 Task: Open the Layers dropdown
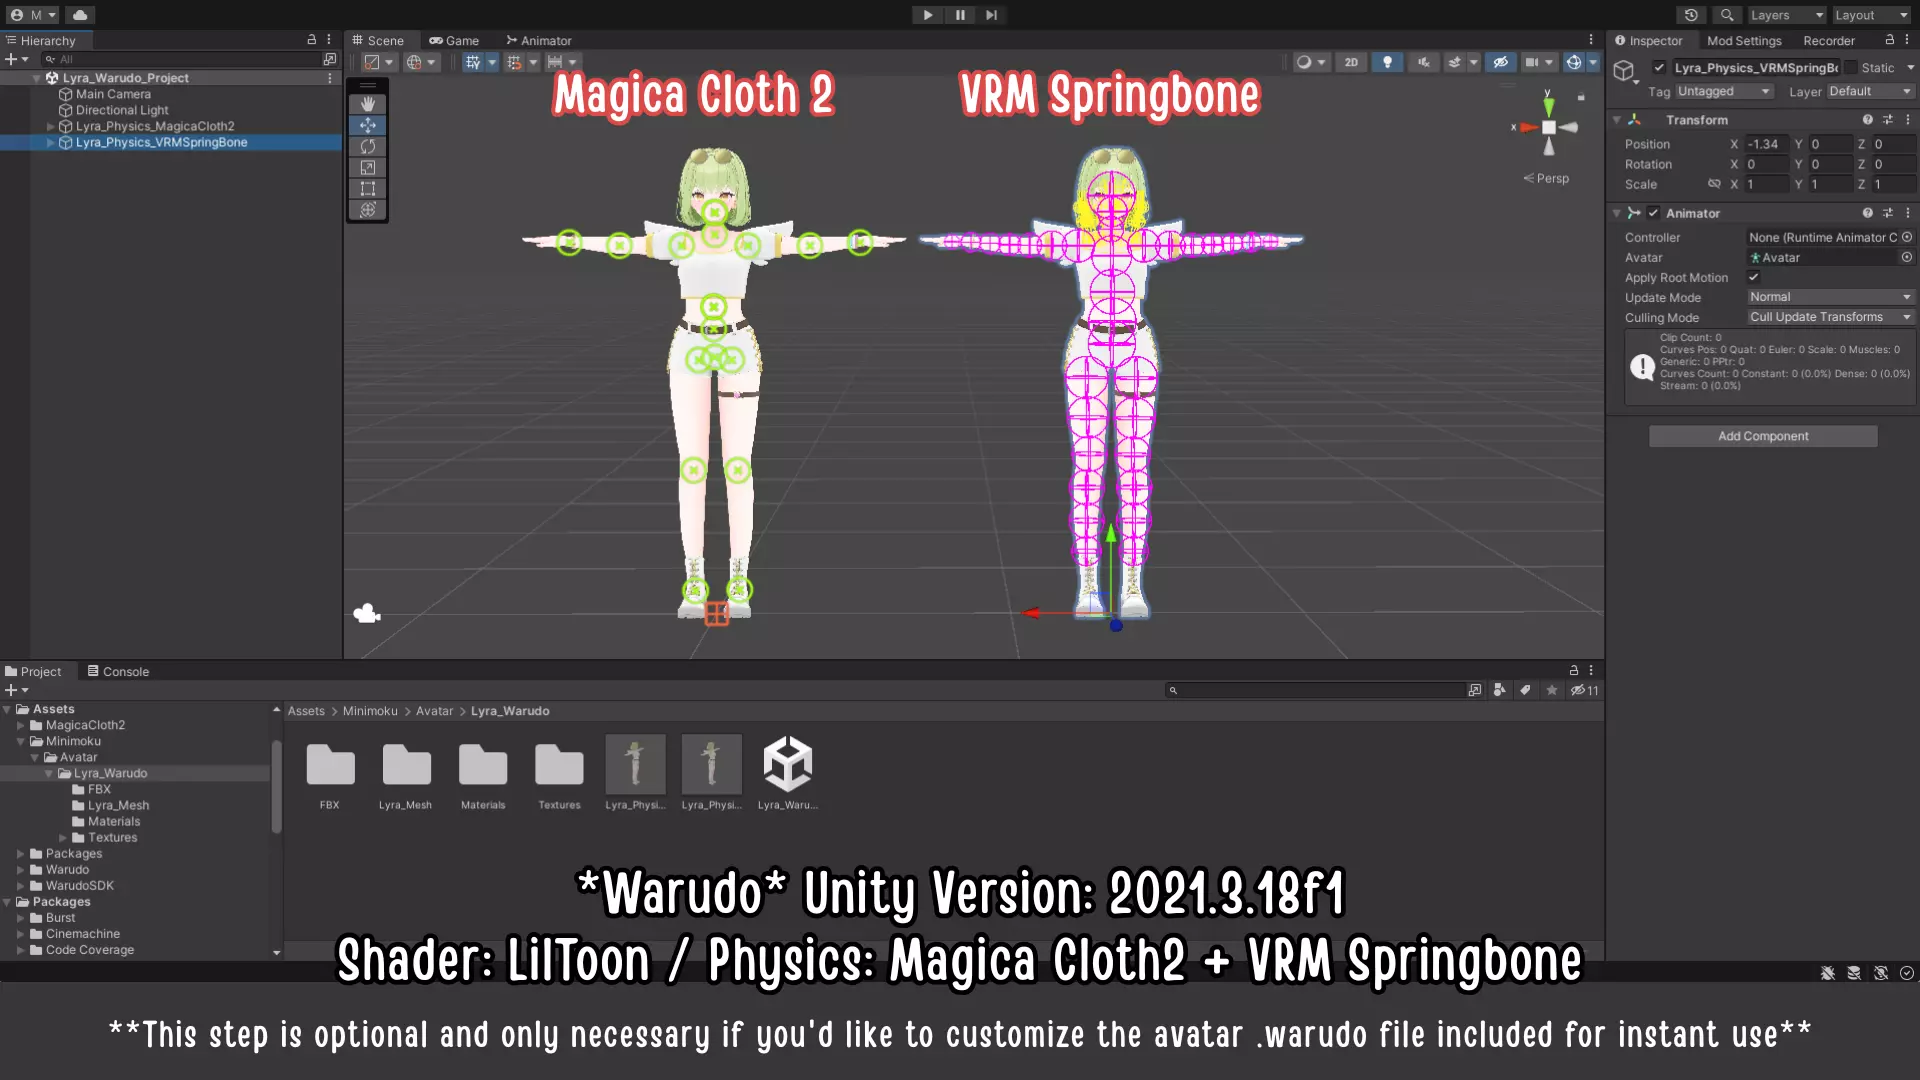click(1787, 15)
